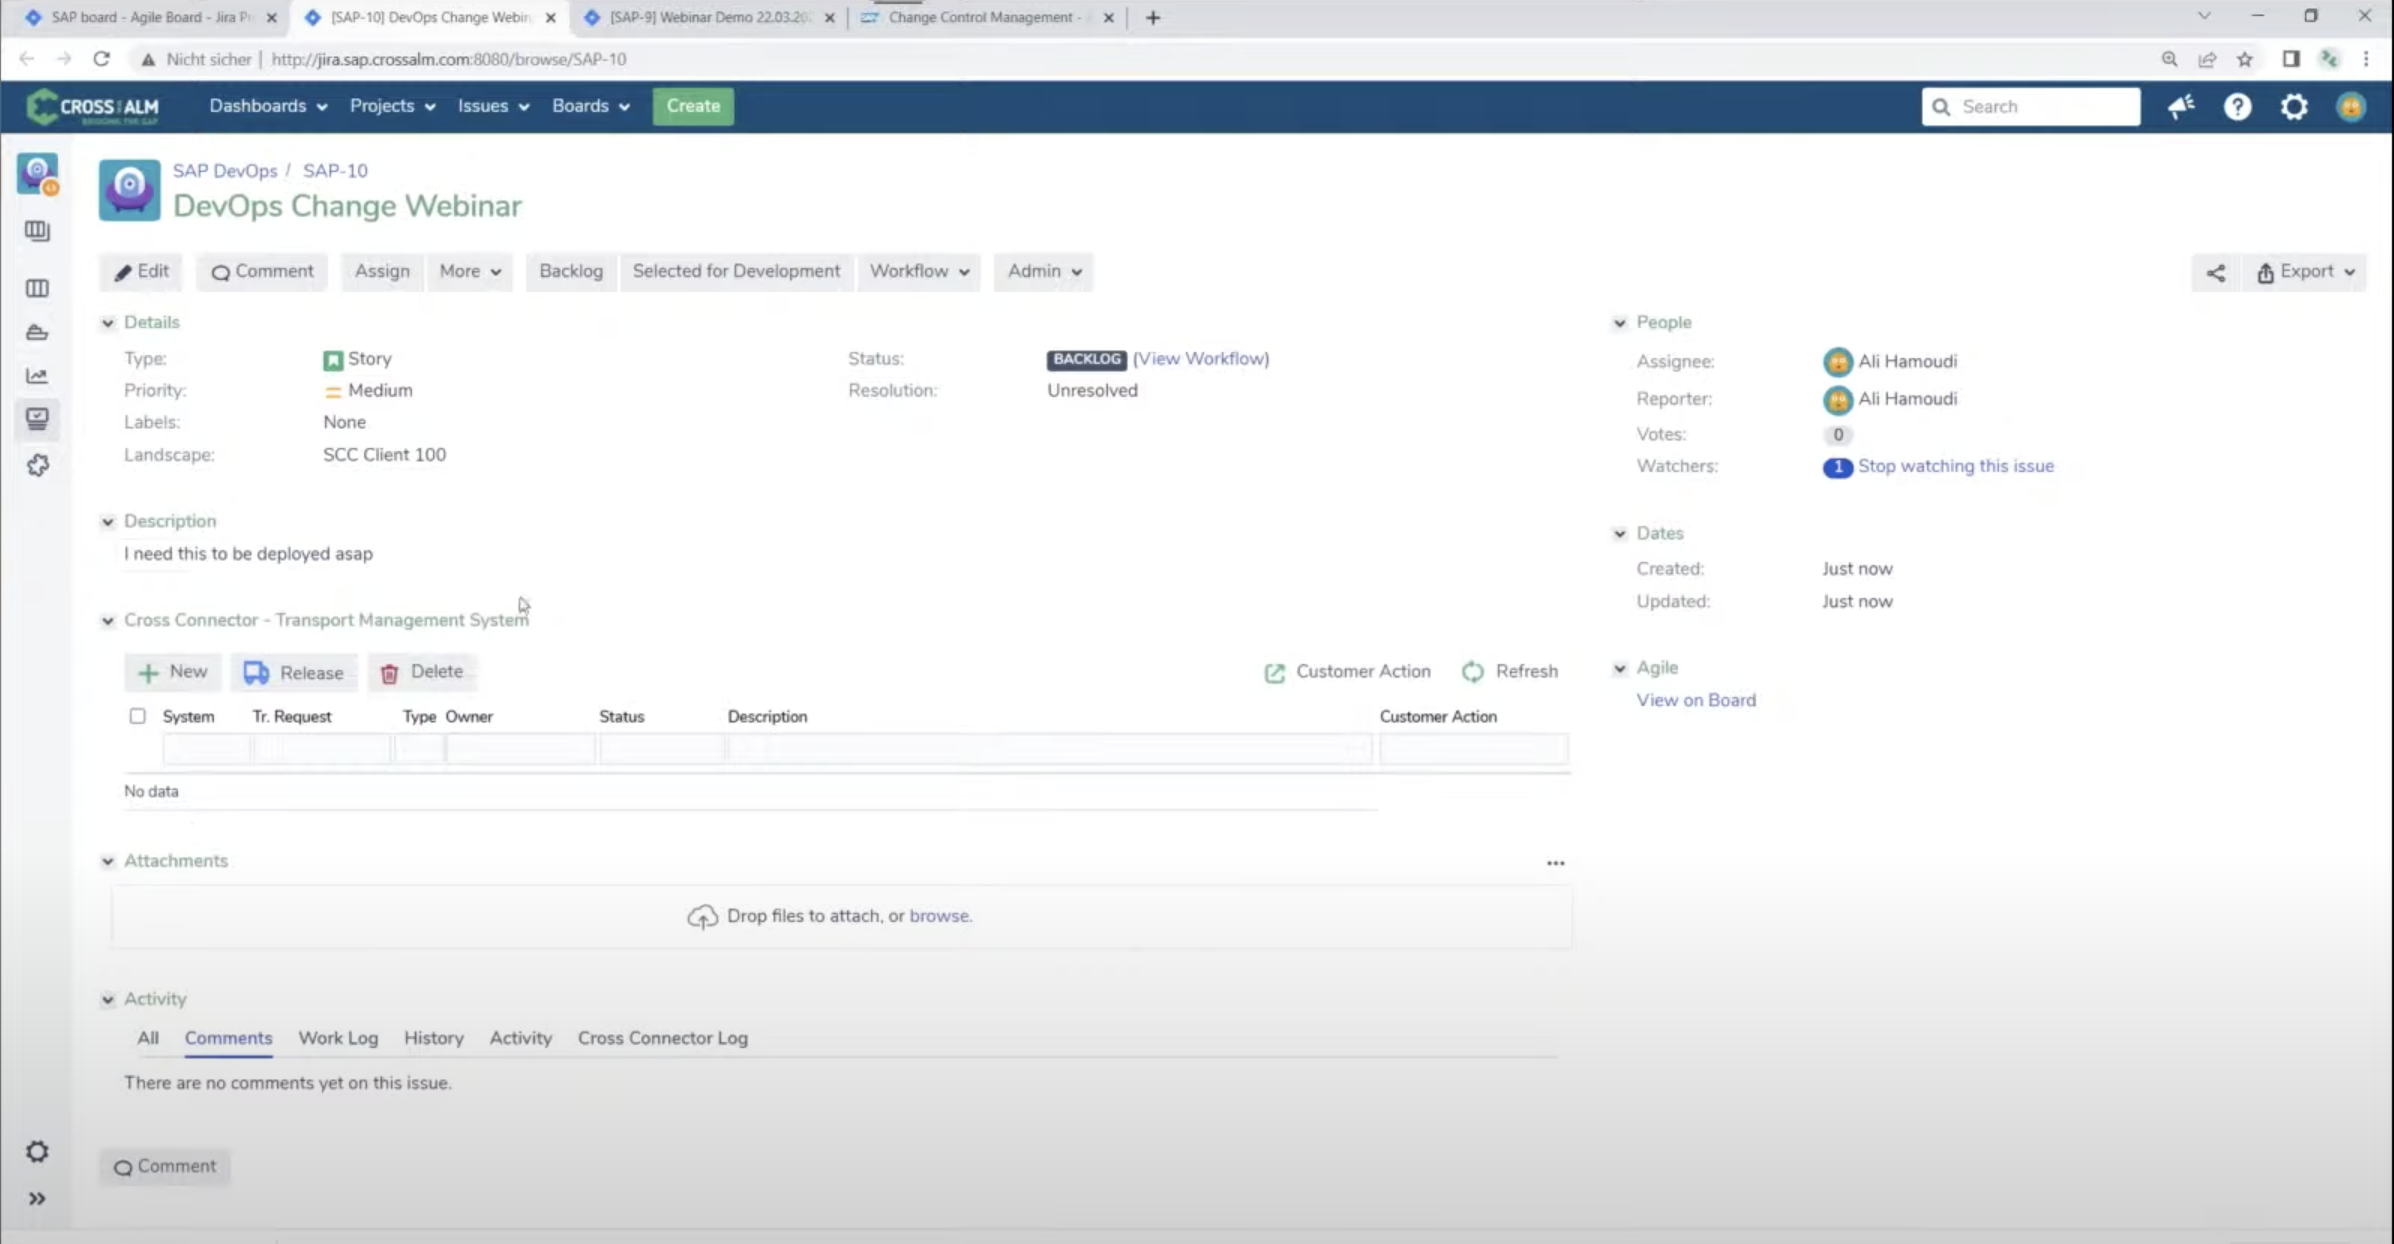The height and width of the screenshot is (1244, 2394).
Task: Click Customer Action button
Action: pos(1347,672)
